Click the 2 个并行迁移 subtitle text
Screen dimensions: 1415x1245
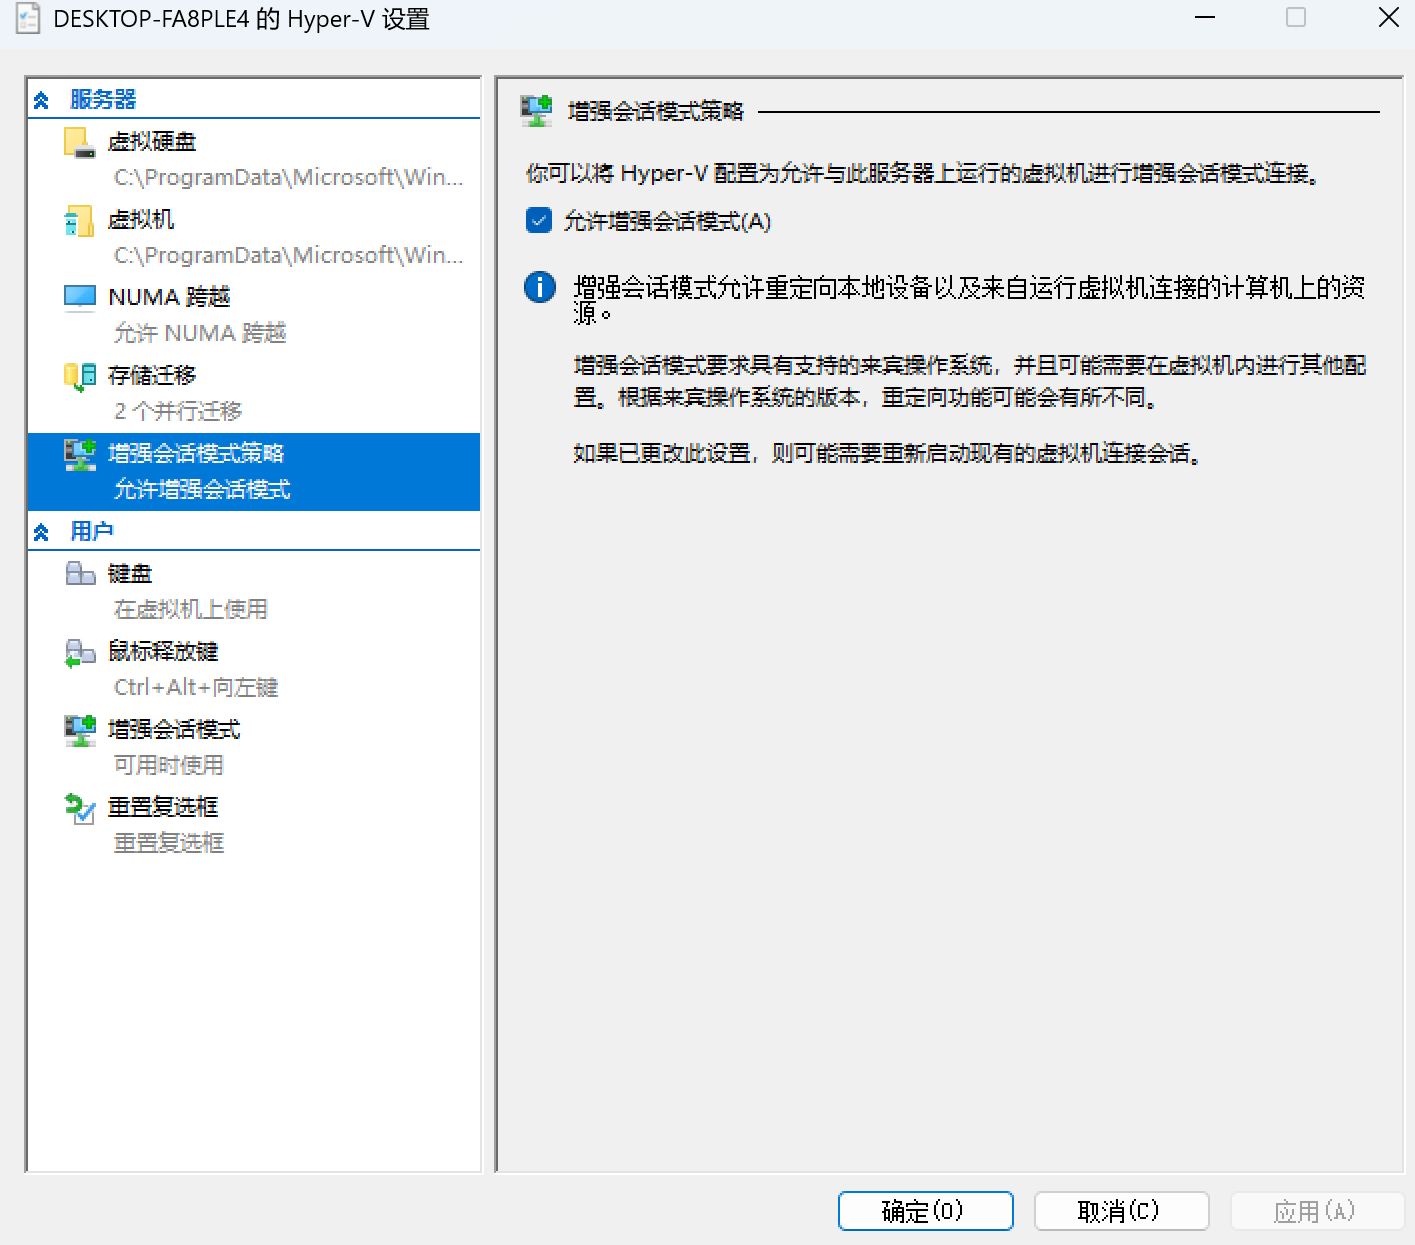[x=178, y=411]
